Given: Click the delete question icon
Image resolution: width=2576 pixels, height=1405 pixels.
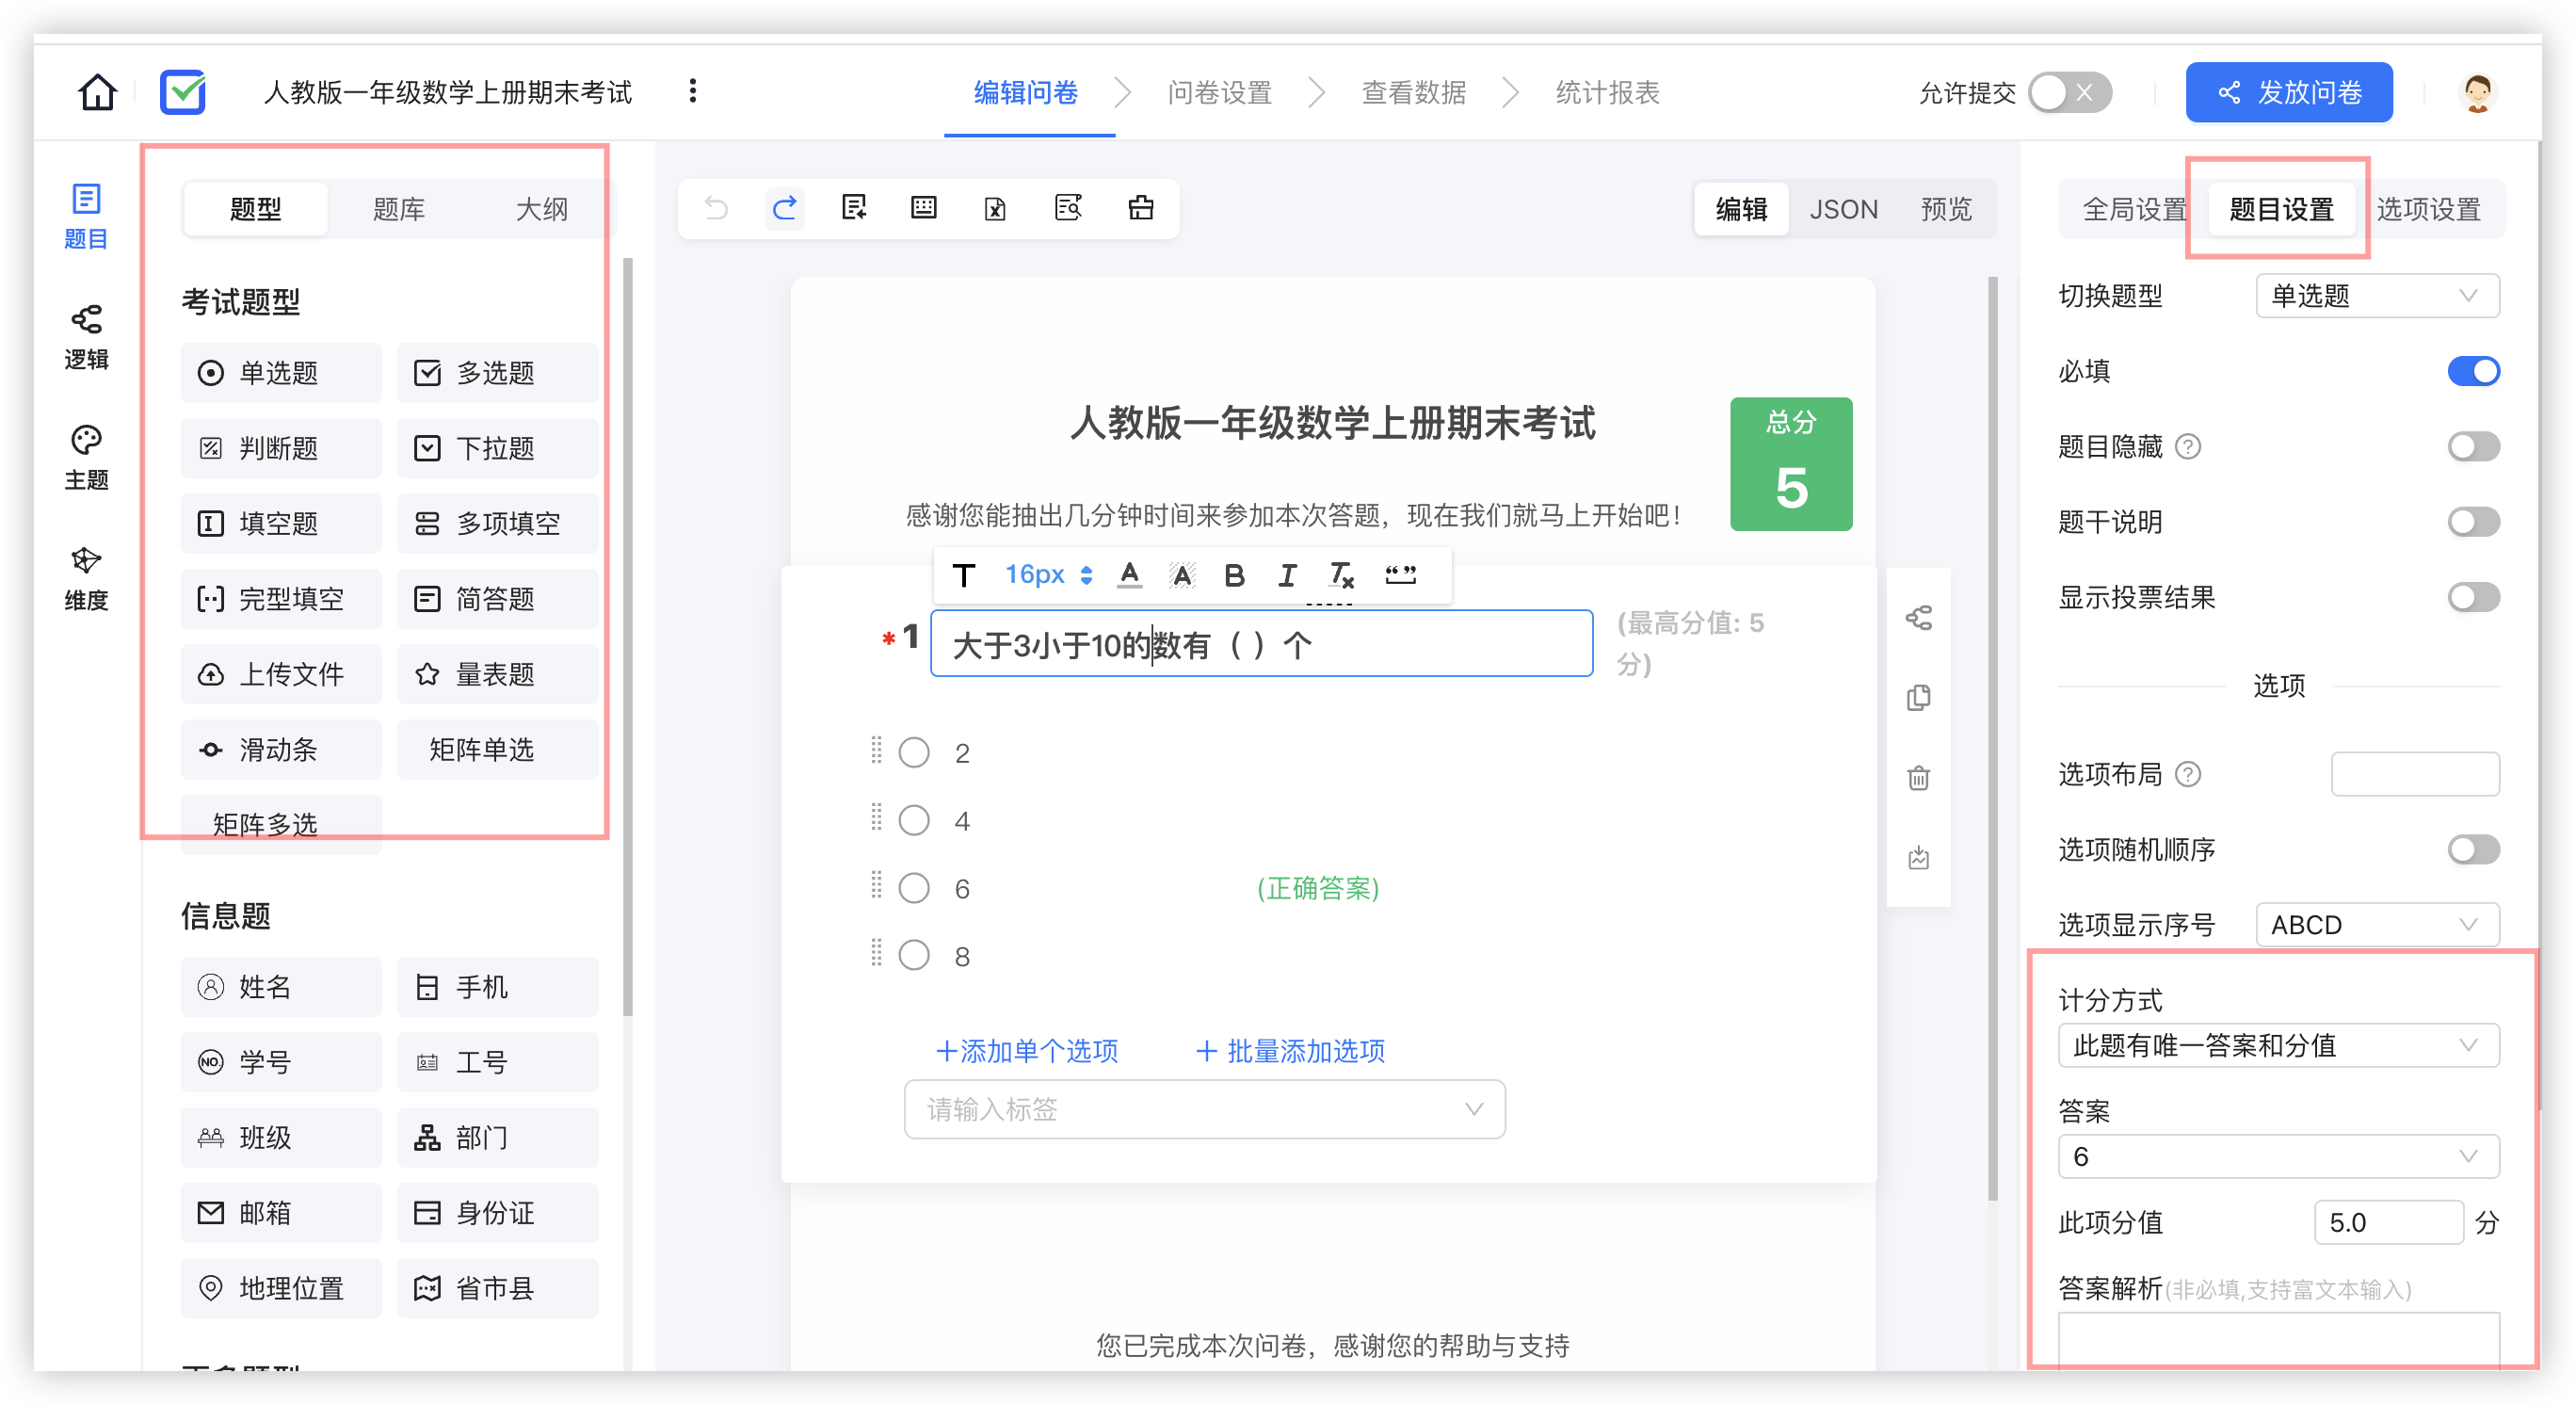Looking at the screenshot, I should pyautogui.click(x=1925, y=775).
